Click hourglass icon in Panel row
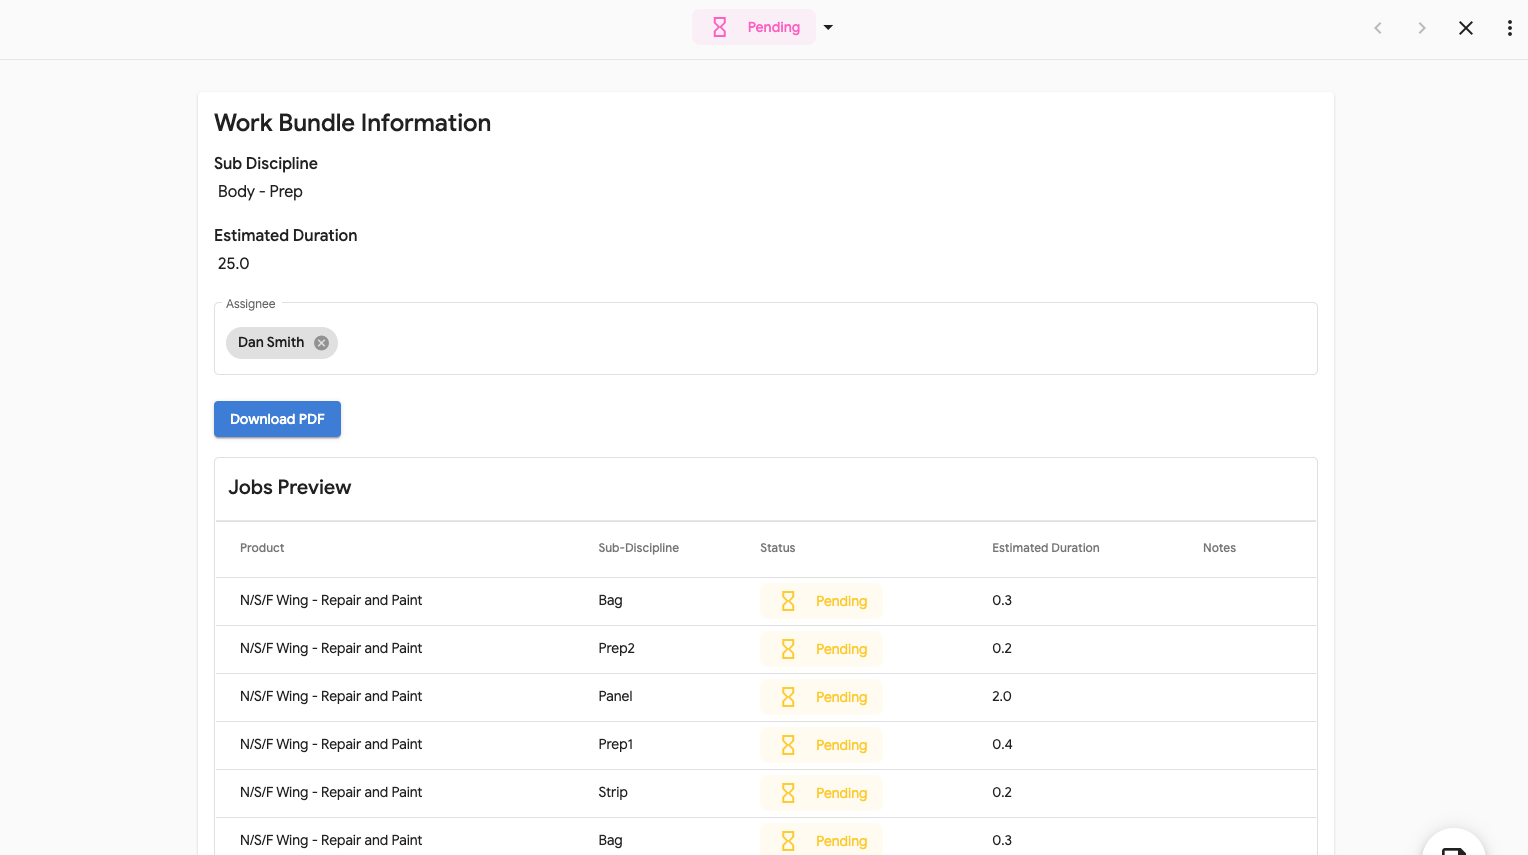1528x855 pixels. pyautogui.click(x=788, y=697)
